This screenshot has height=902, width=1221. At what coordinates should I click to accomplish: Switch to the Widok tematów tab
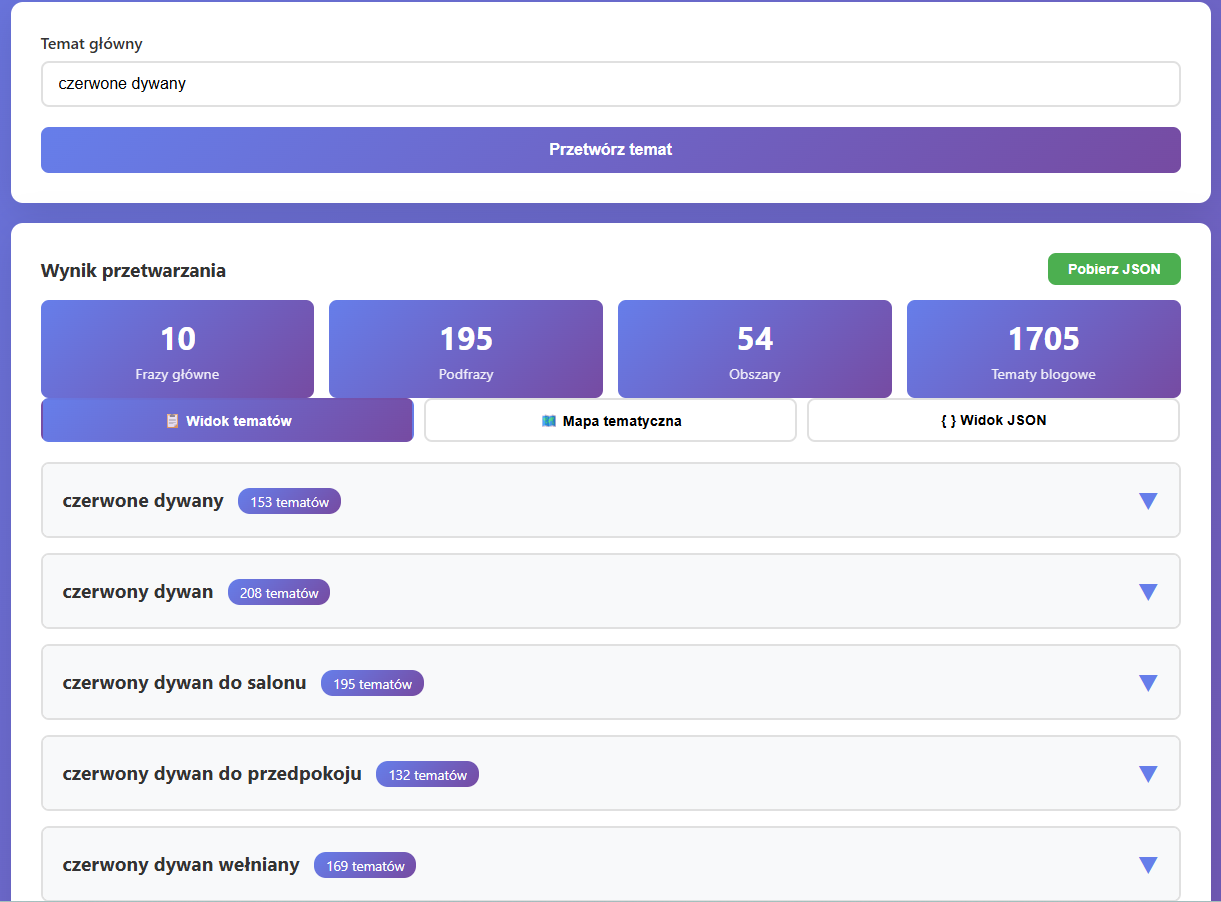tap(227, 420)
